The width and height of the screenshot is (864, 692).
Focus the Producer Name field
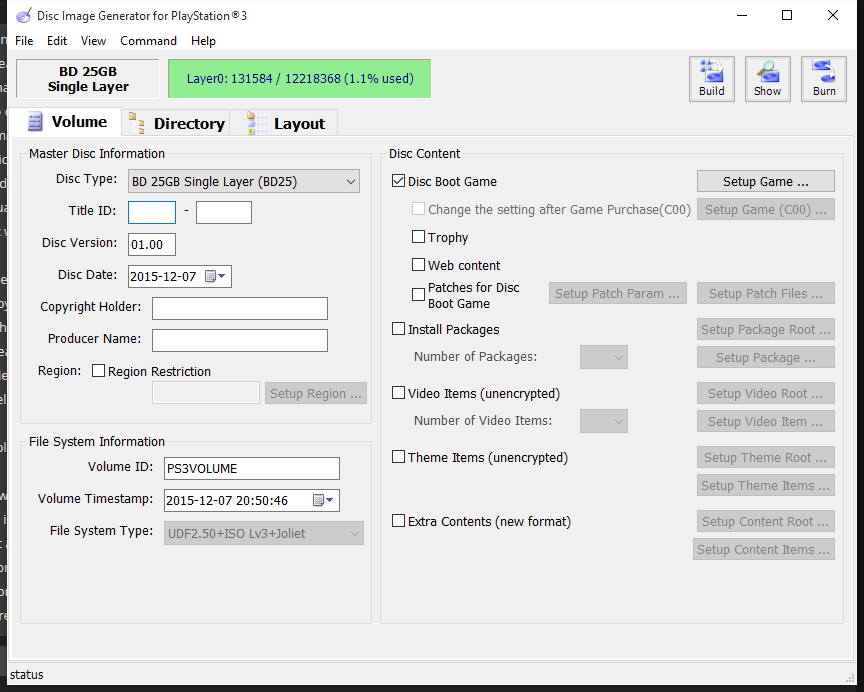pyautogui.click(x=240, y=340)
